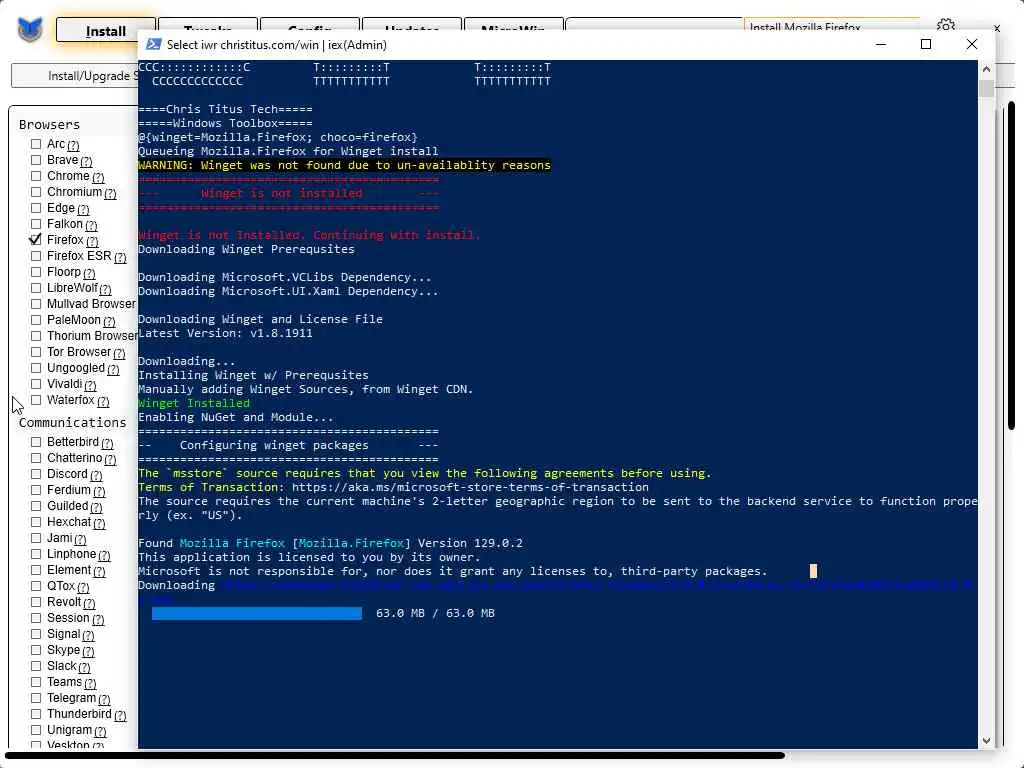
Task: Open help (?) for Ungoogled
Action: tap(114, 369)
